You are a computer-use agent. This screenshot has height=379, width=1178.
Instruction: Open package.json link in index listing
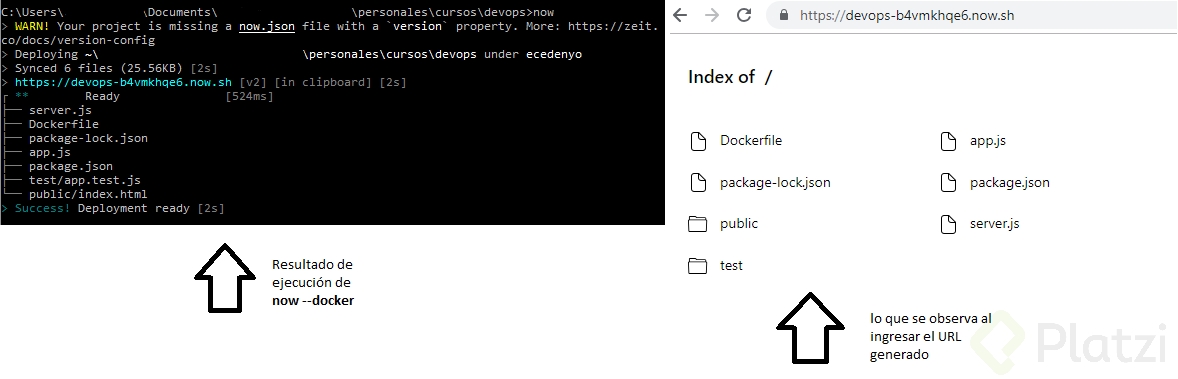tap(1010, 182)
